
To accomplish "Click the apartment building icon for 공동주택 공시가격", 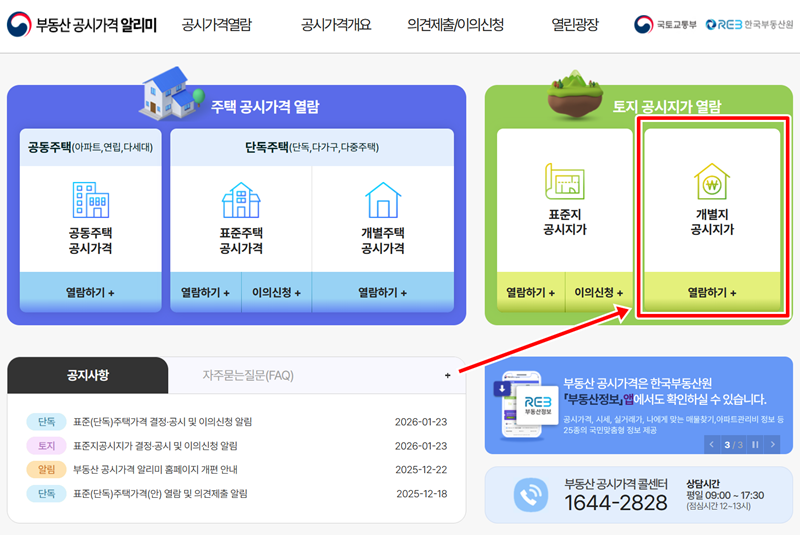I will point(91,200).
